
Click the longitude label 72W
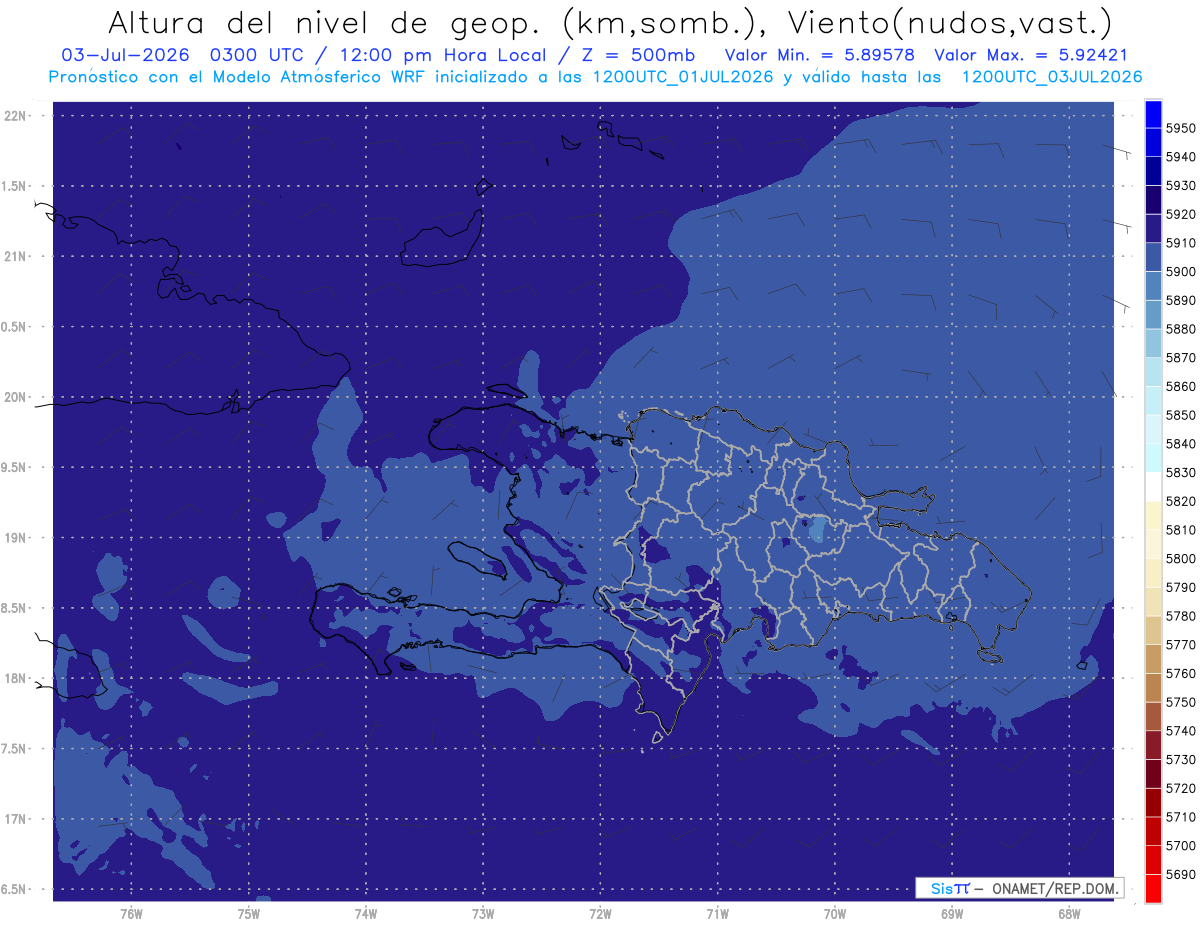tap(600, 914)
